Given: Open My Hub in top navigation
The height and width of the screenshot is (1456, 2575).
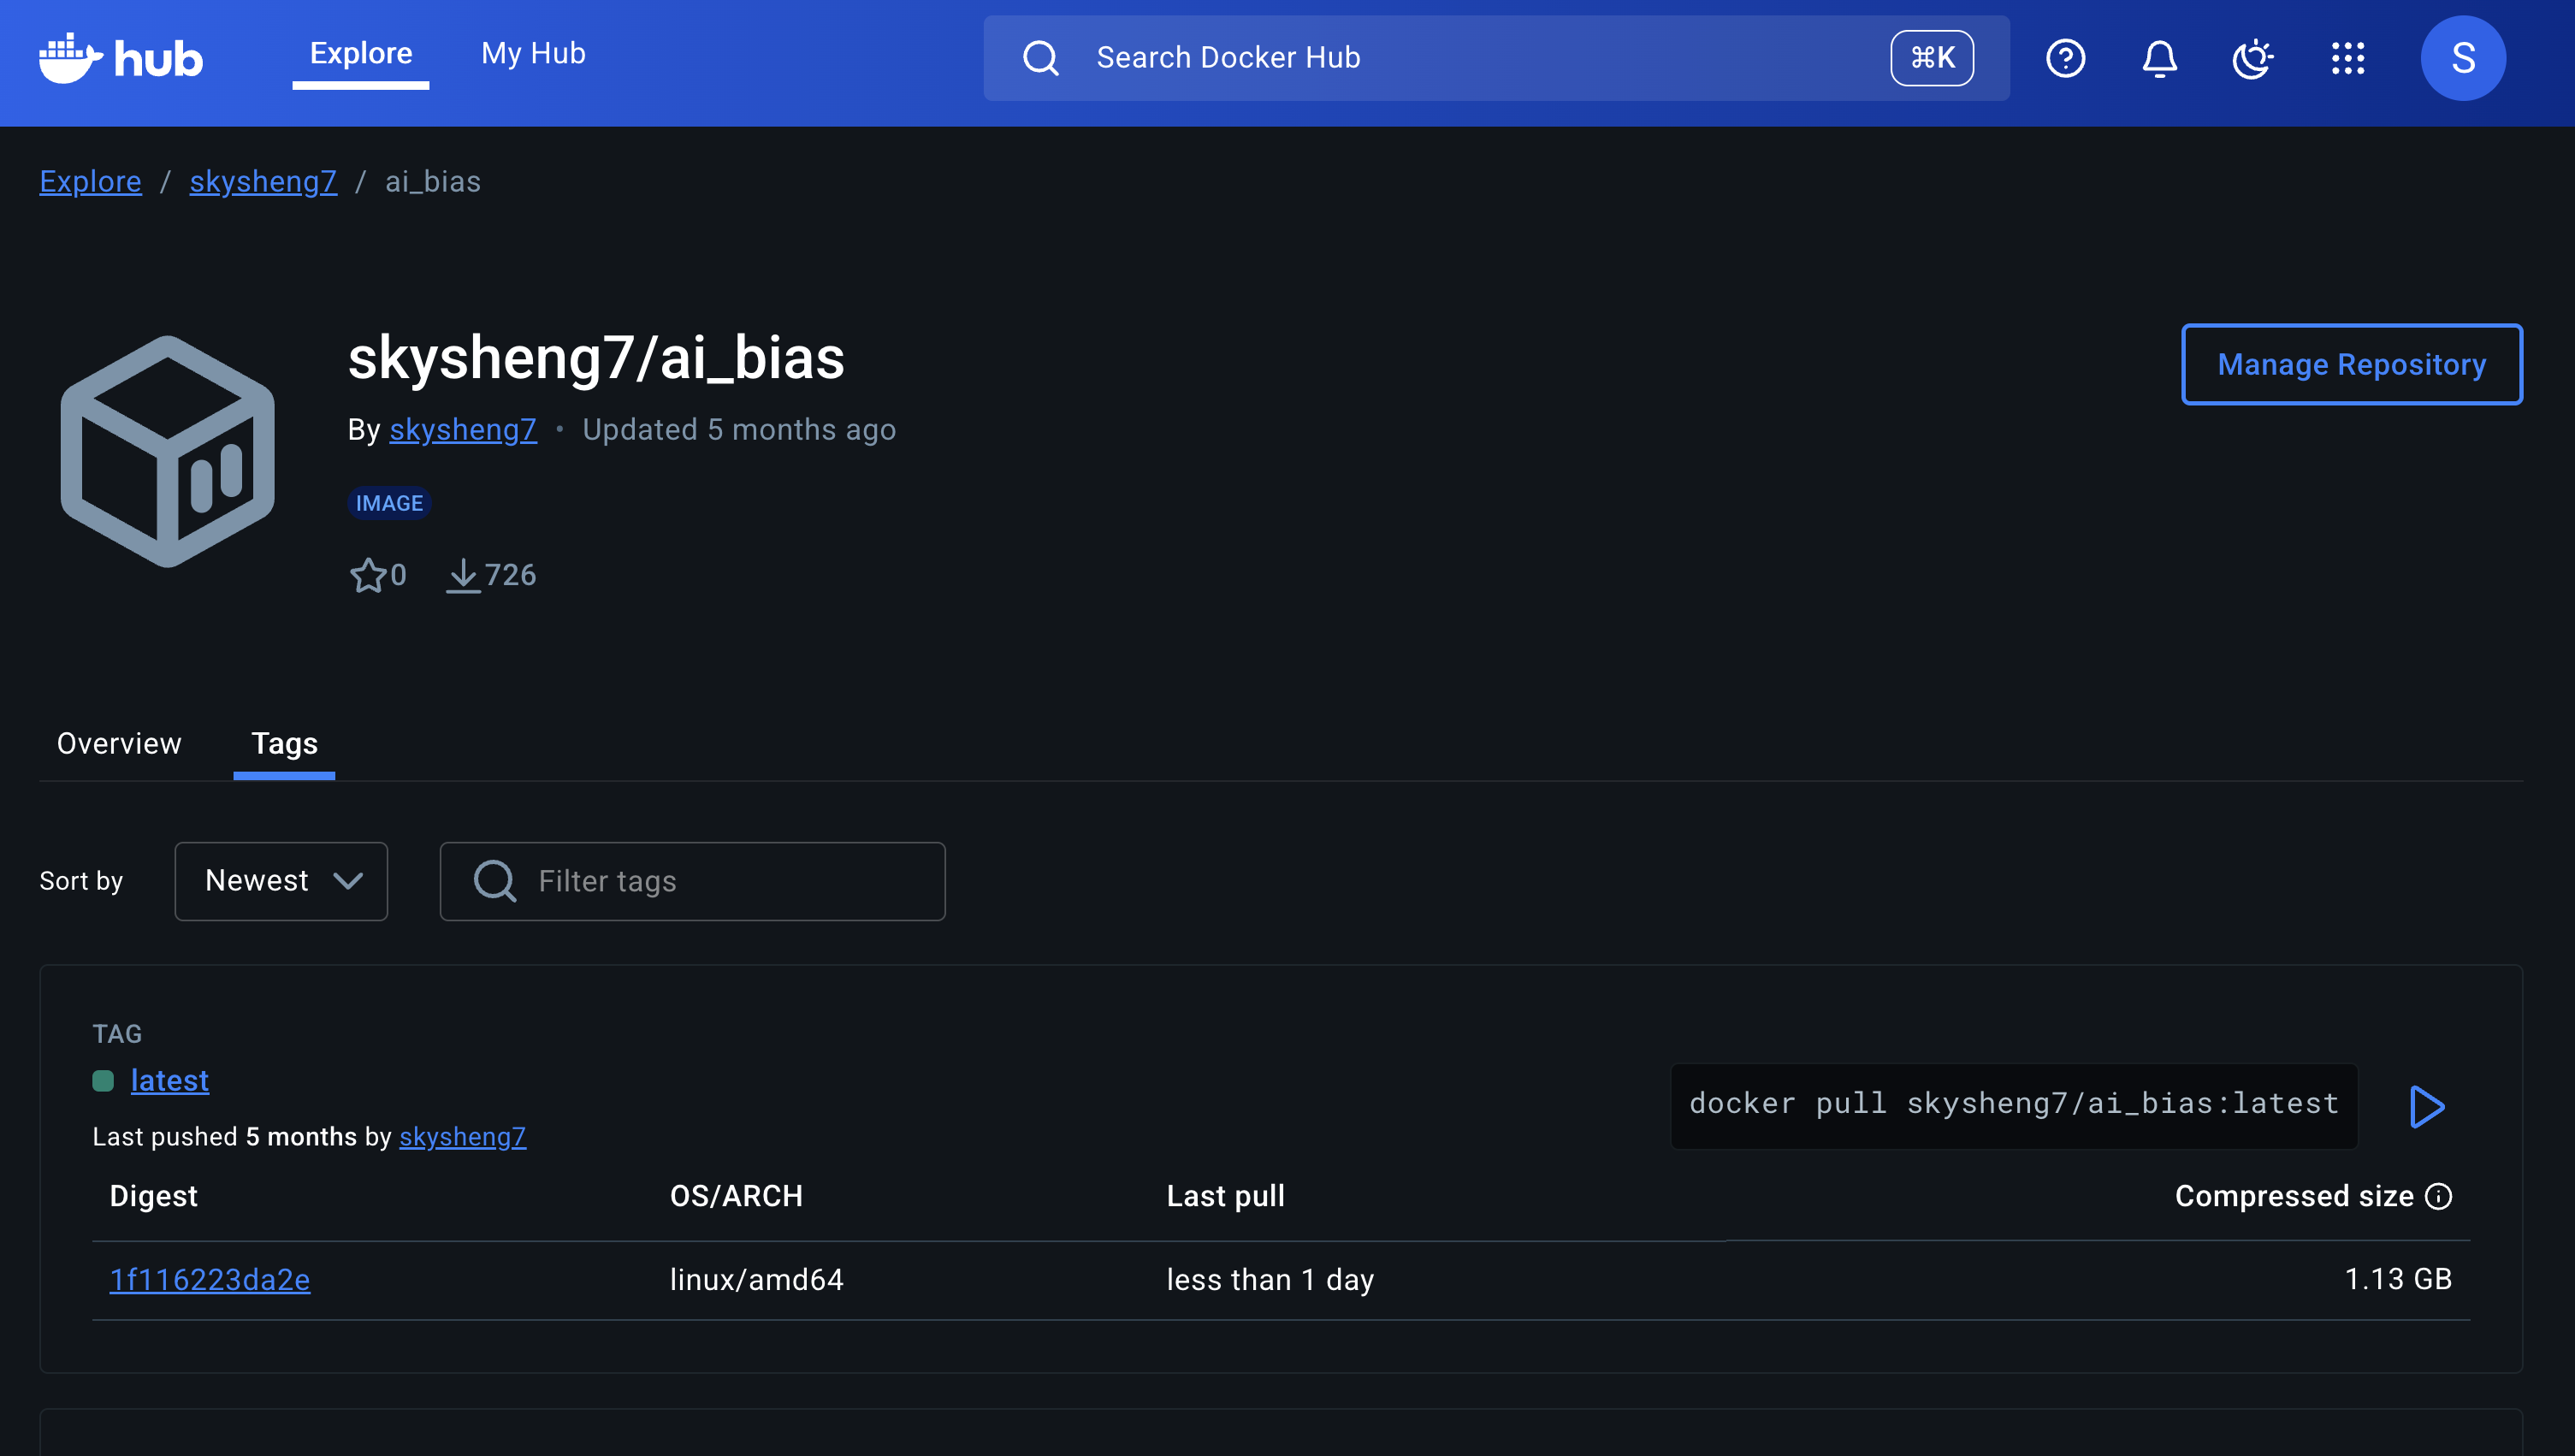Looking at the screenshot, I should 533,53.
